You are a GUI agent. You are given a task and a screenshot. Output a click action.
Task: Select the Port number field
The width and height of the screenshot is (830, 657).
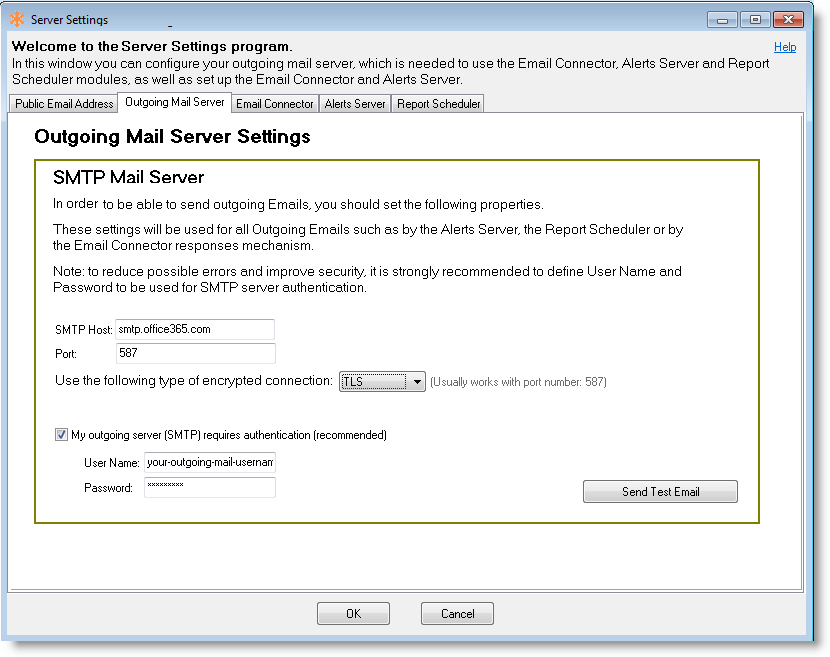tap(195, 354)
